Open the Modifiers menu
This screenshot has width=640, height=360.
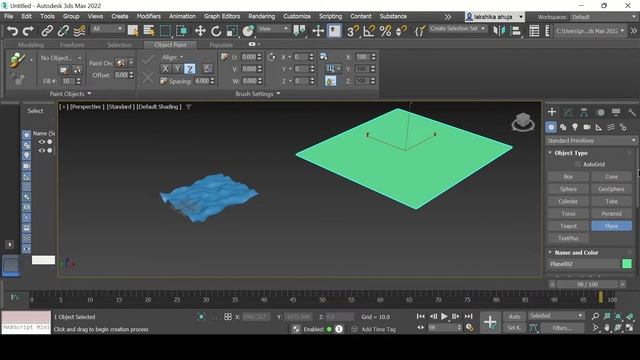tap(149, 16)
